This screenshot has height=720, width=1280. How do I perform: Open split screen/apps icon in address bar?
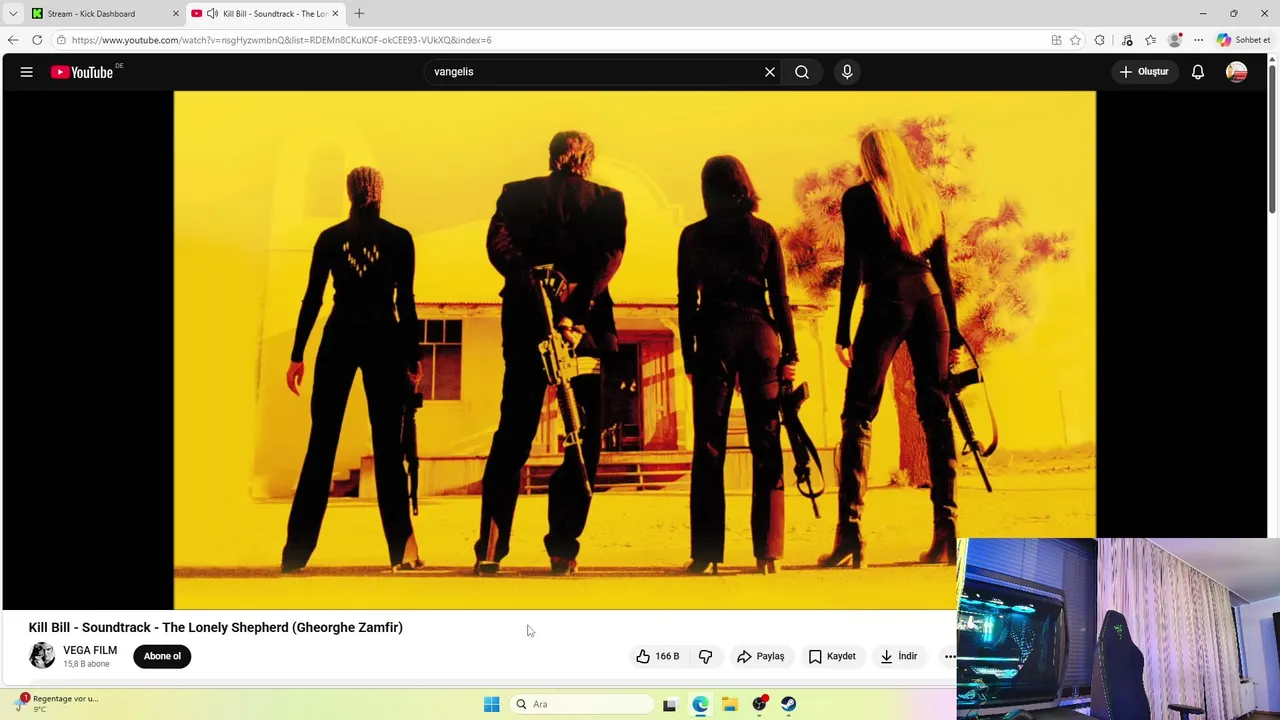[x=1056, y=40]
